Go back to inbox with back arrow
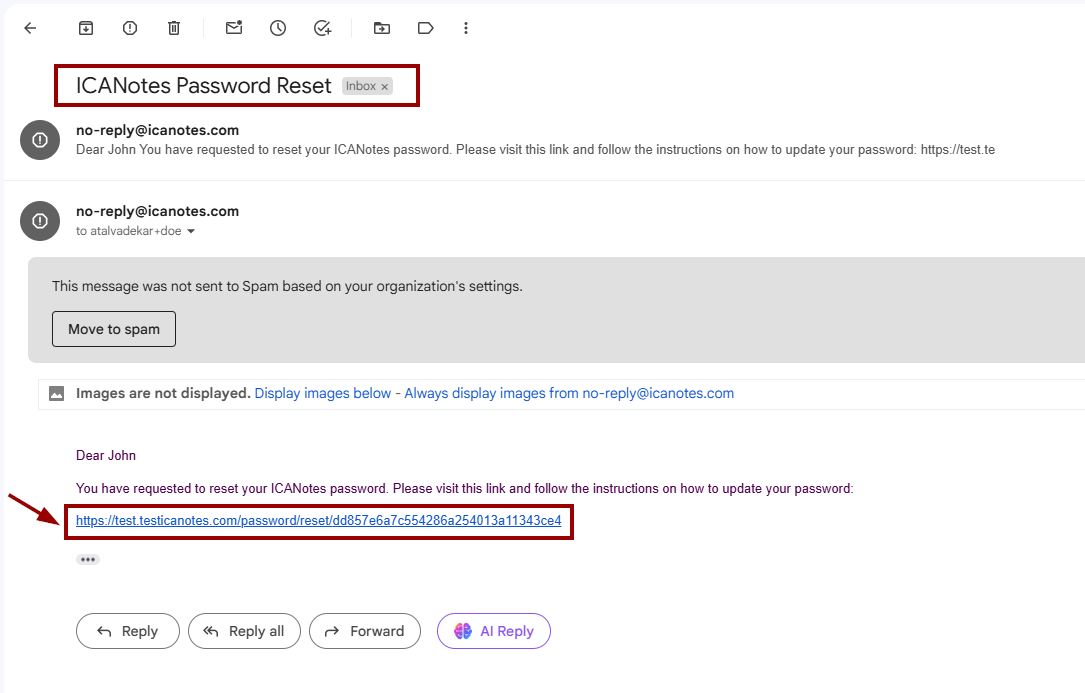1085x693 pixels. pyautogui.click(x=30, y=28)
